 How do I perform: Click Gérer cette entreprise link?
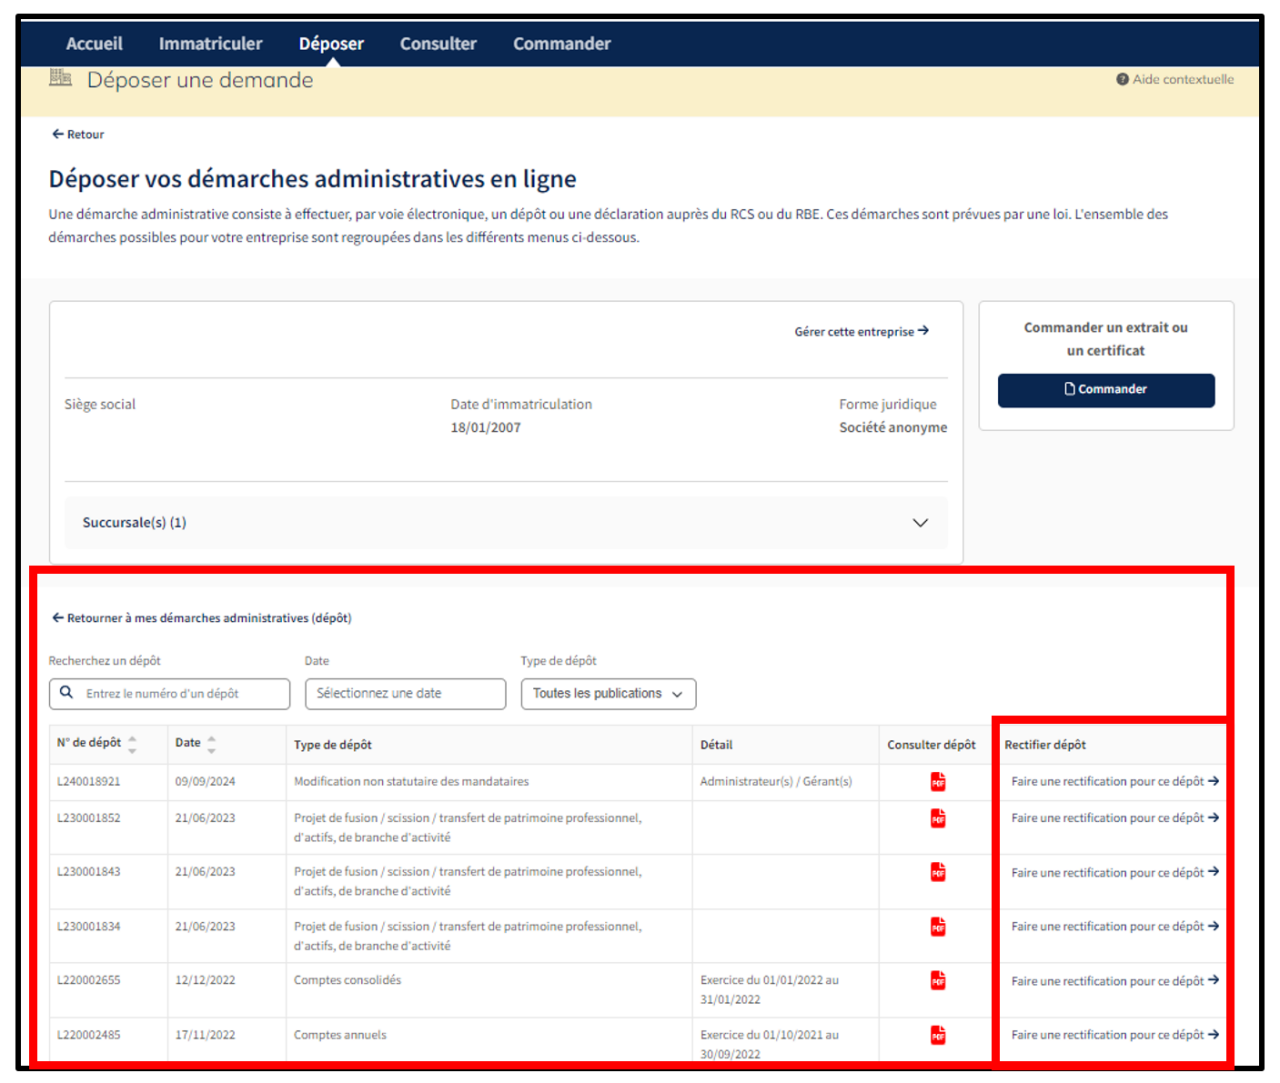[x=861, y=332]
